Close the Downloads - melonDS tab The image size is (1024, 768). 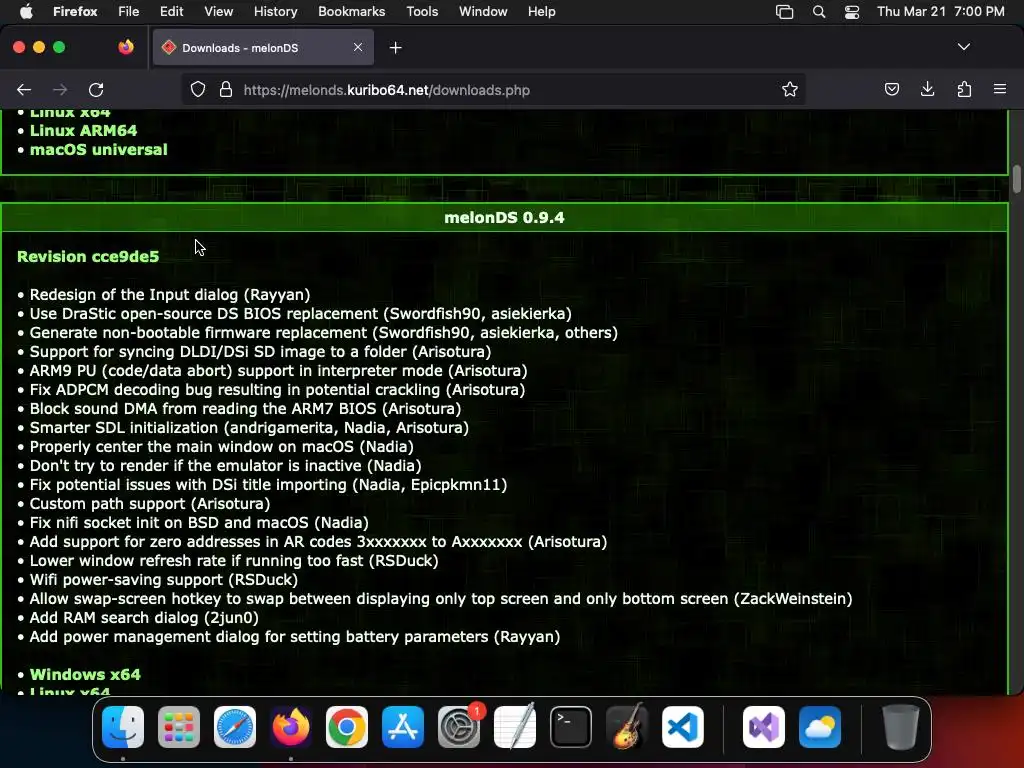click(358, 47)
